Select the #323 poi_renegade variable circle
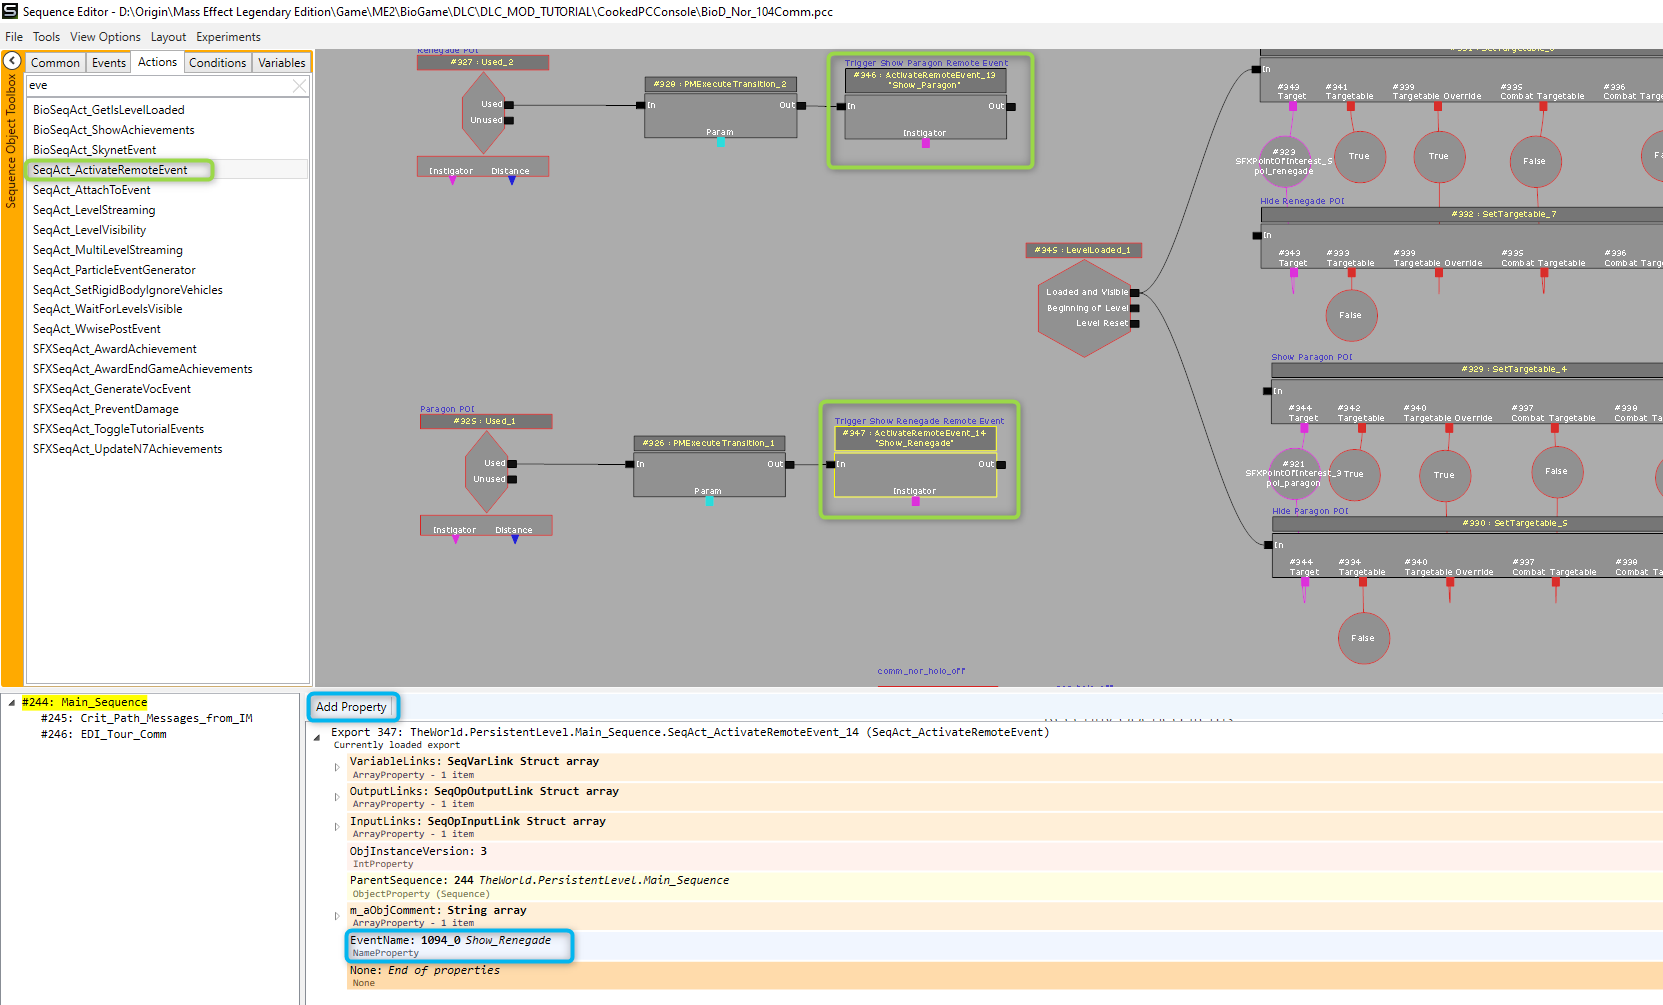 [1284, 161]
